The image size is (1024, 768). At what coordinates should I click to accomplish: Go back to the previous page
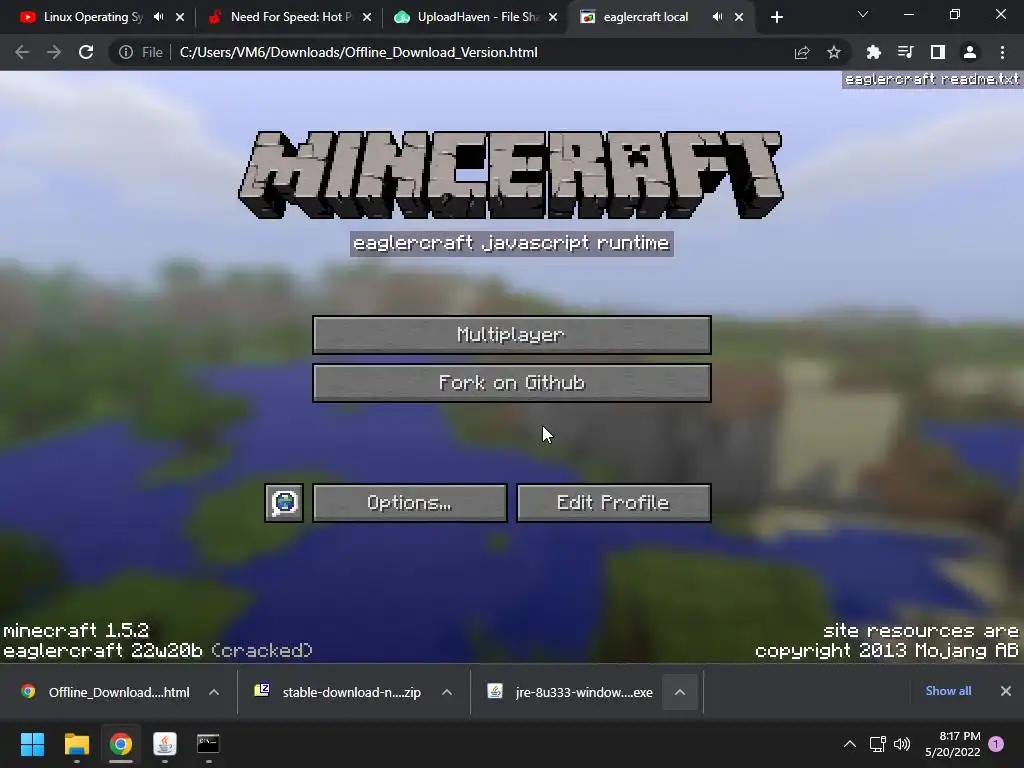click(x=22, y=52)
